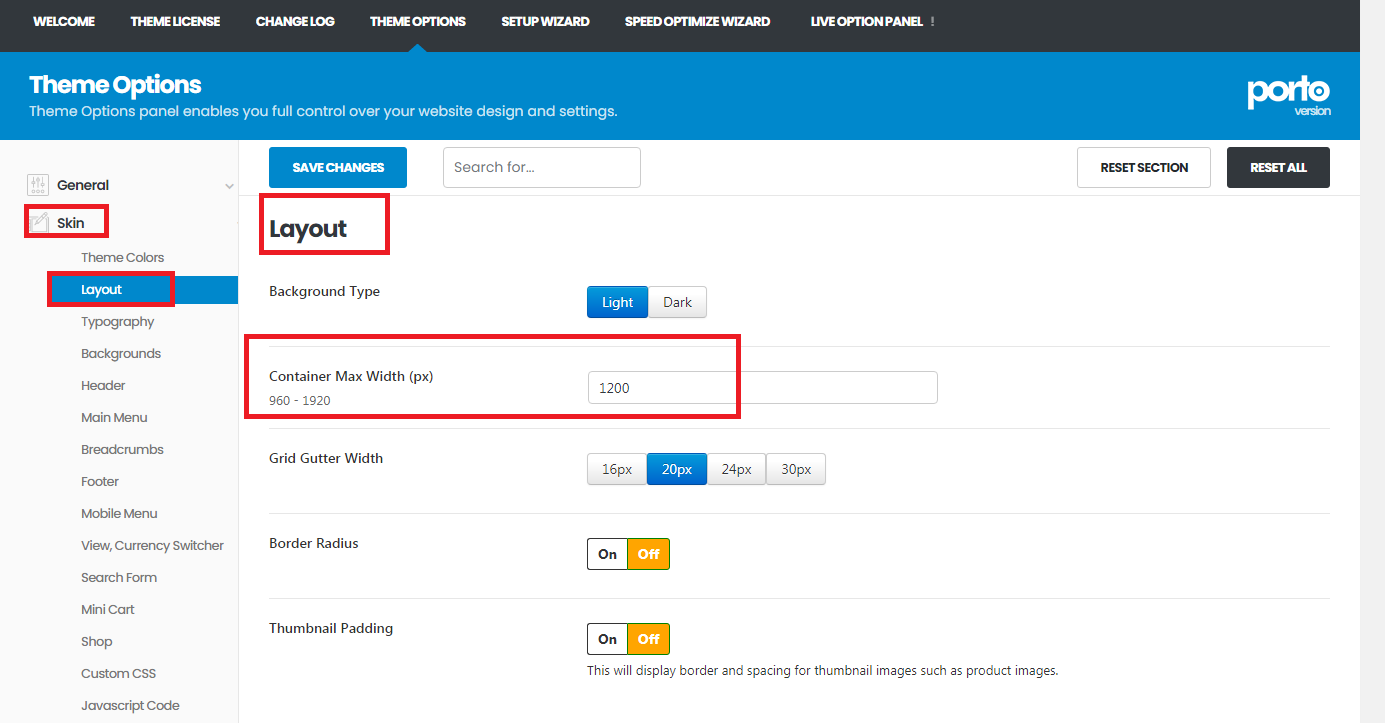Open Typography settings in sidebar

tap(117, 321)
